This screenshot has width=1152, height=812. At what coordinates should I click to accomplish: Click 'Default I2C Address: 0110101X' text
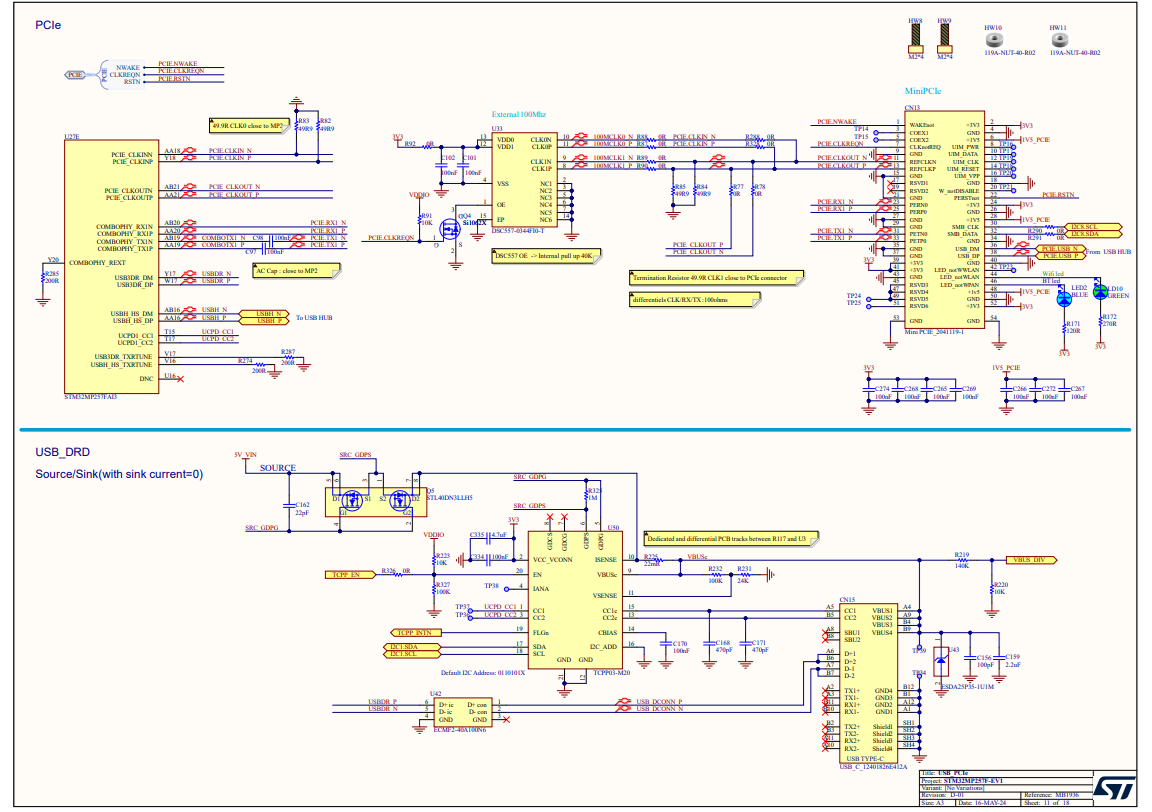click(483, 672)
